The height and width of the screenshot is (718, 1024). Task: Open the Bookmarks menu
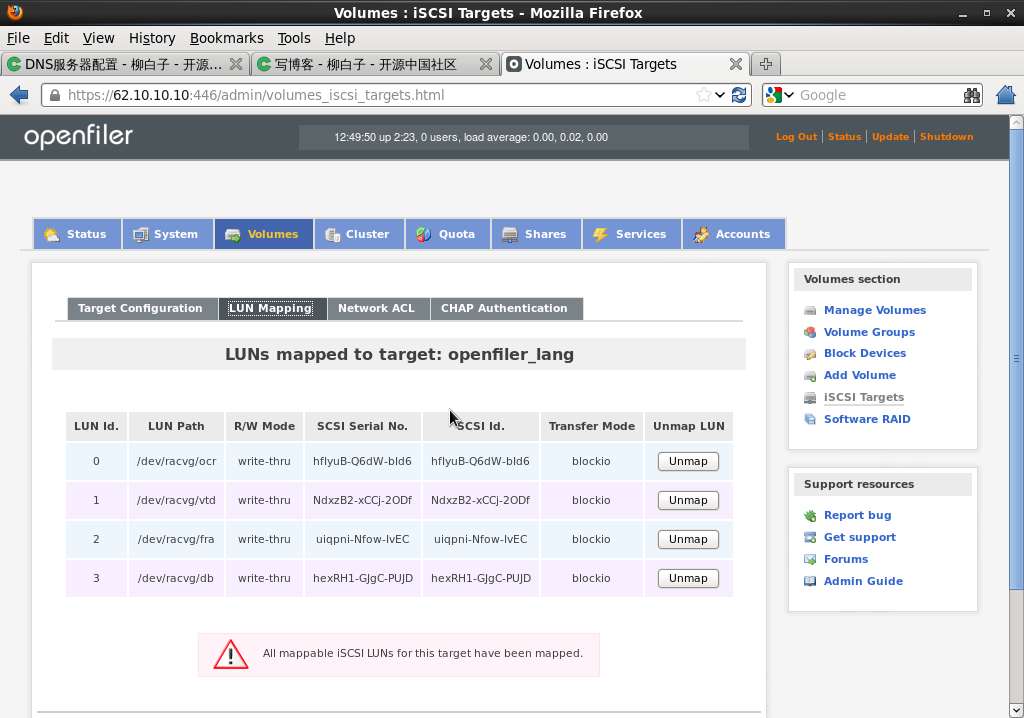coord(226,38)
